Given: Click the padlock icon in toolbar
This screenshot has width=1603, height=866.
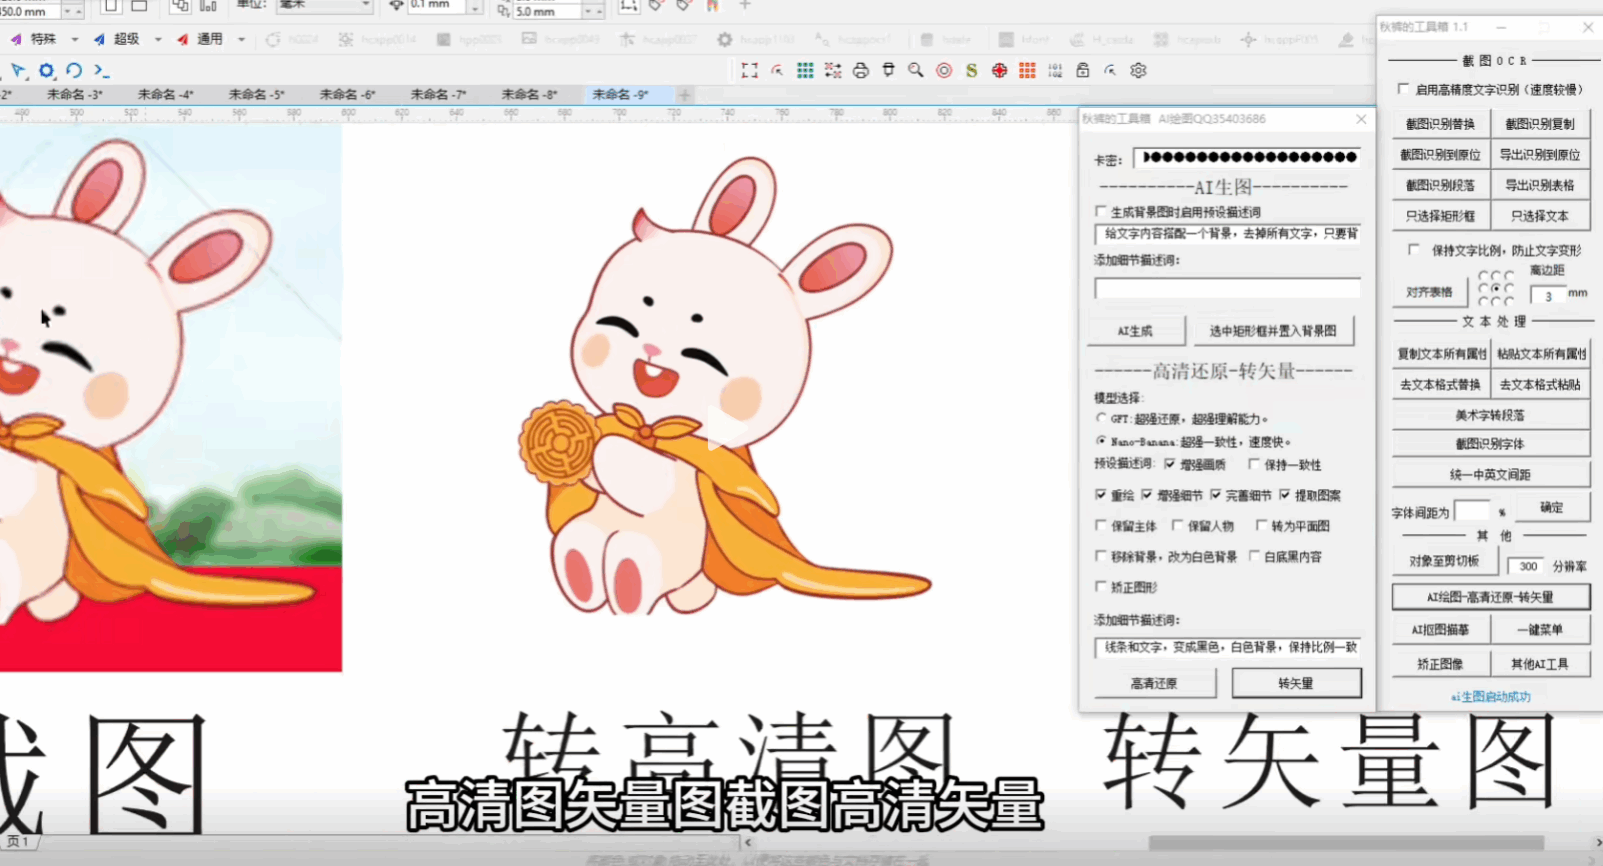Looking at the screenshot, I should pos(1082,70).
